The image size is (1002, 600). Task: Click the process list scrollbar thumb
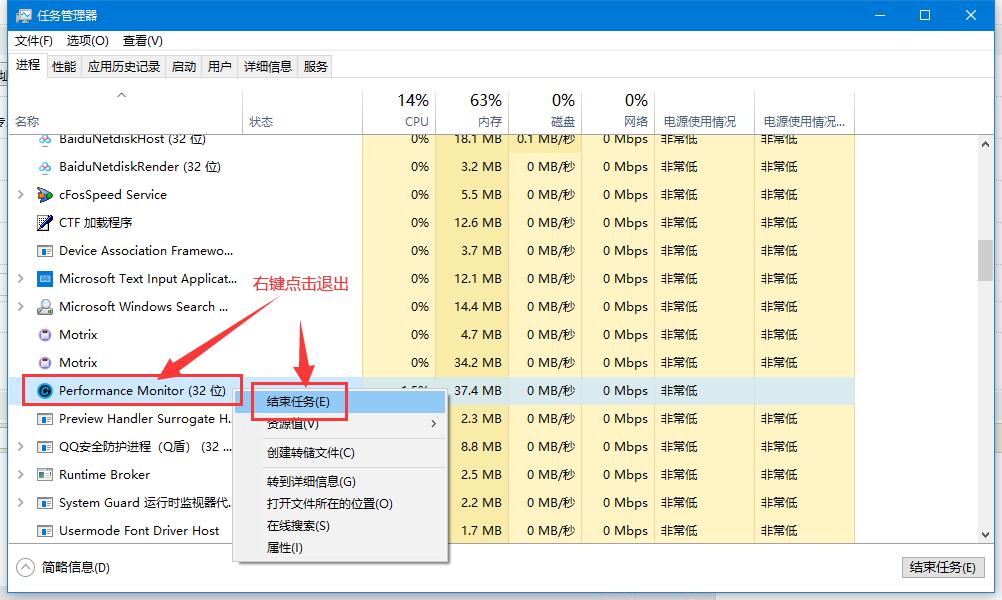pyautogui.click(x=985, y=260)
